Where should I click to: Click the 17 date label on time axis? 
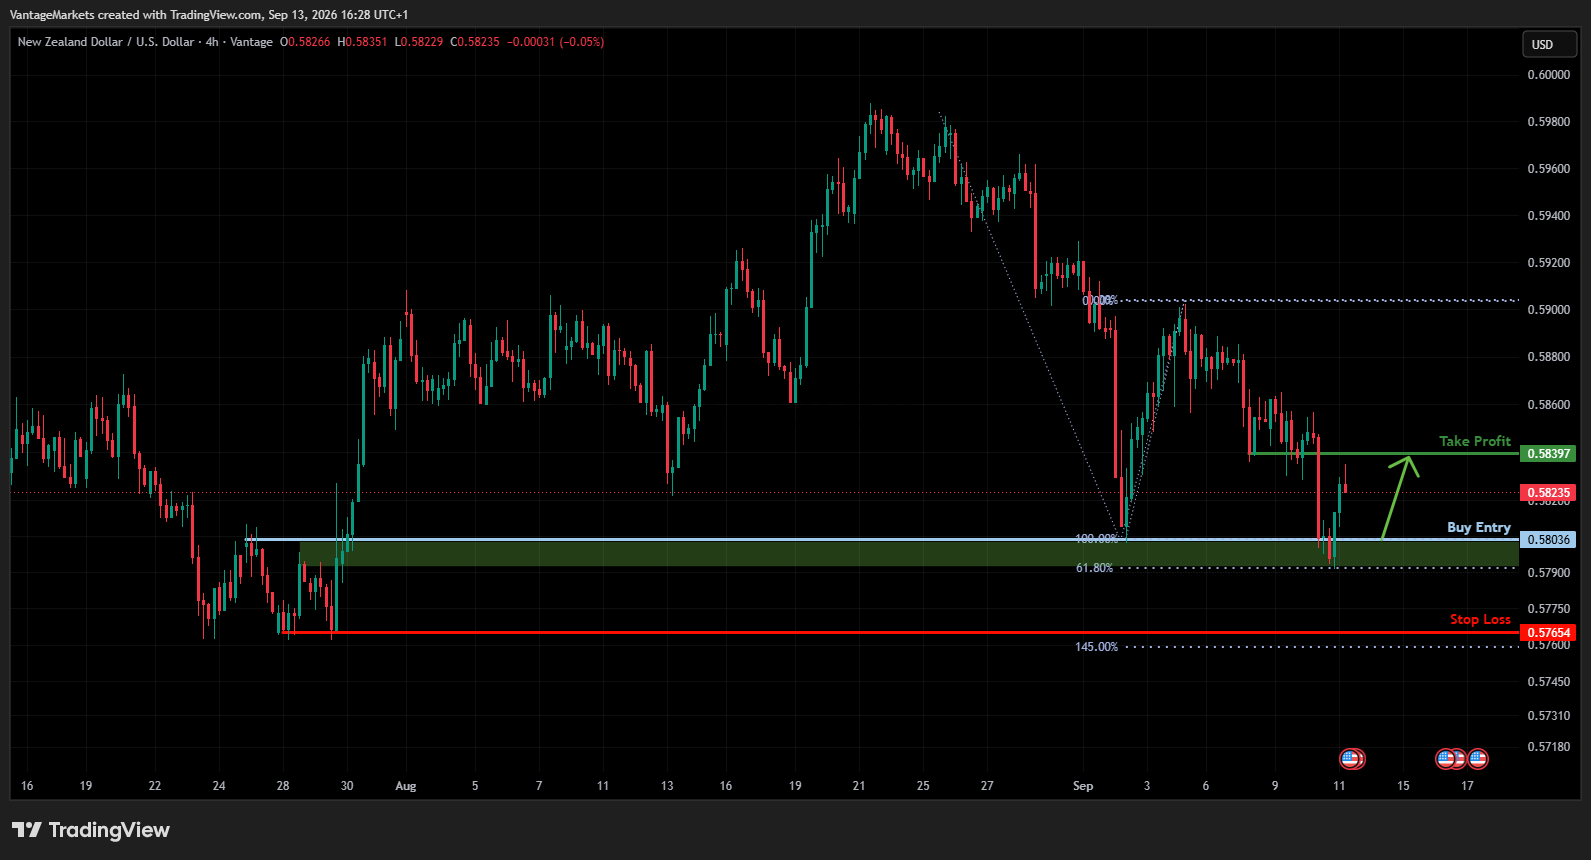point(1467,786)
